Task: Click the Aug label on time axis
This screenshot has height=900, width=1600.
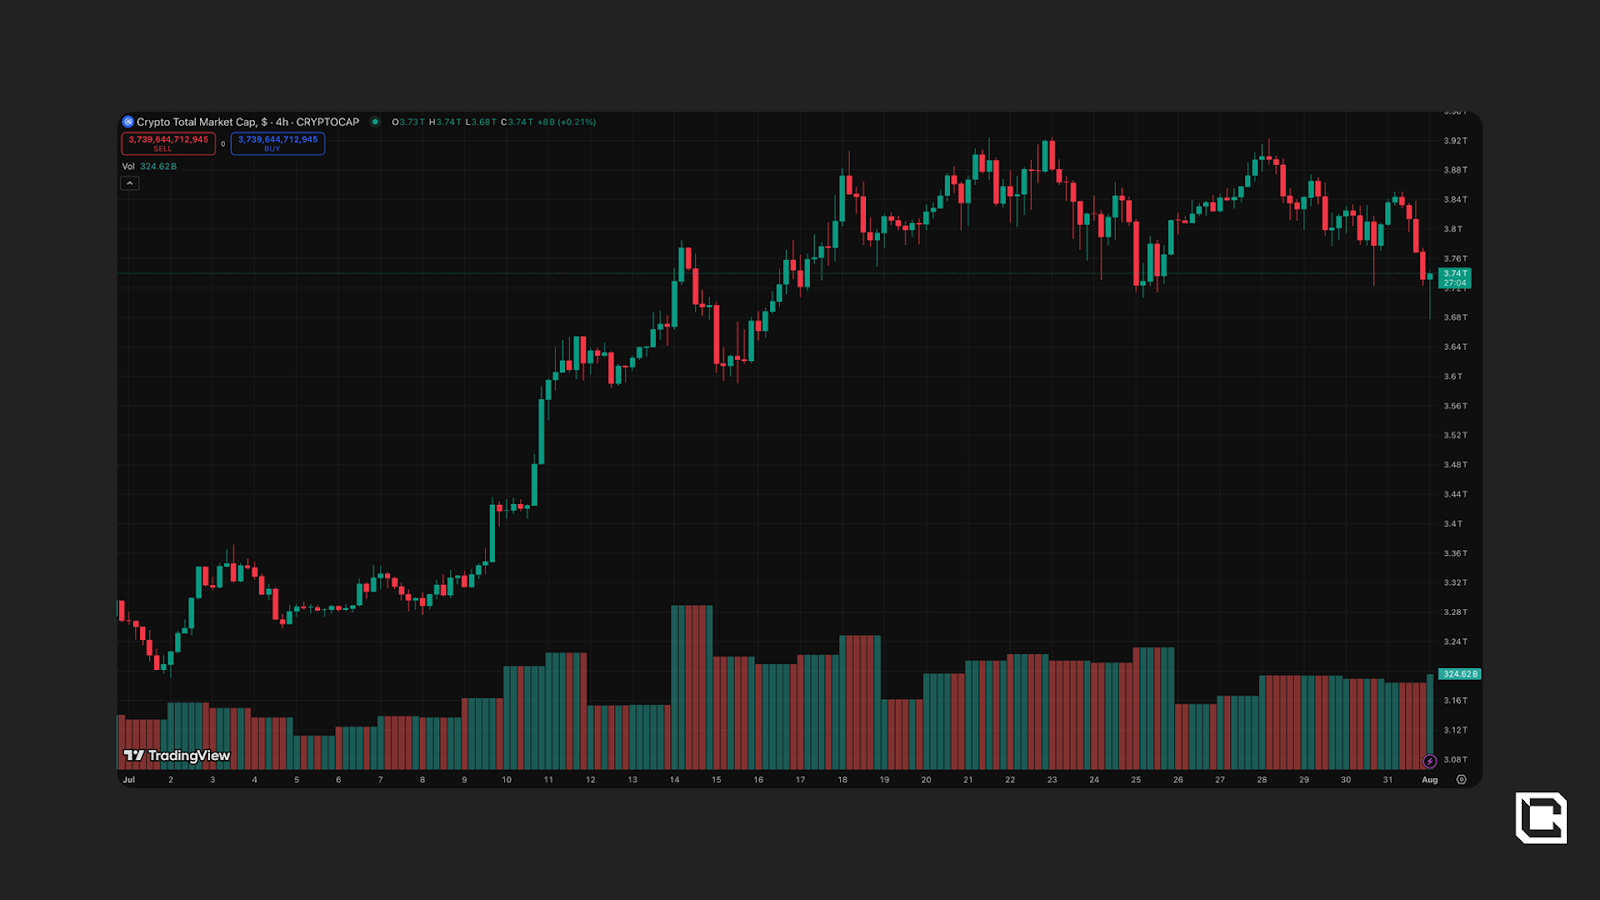Action: coord(1430,780)
